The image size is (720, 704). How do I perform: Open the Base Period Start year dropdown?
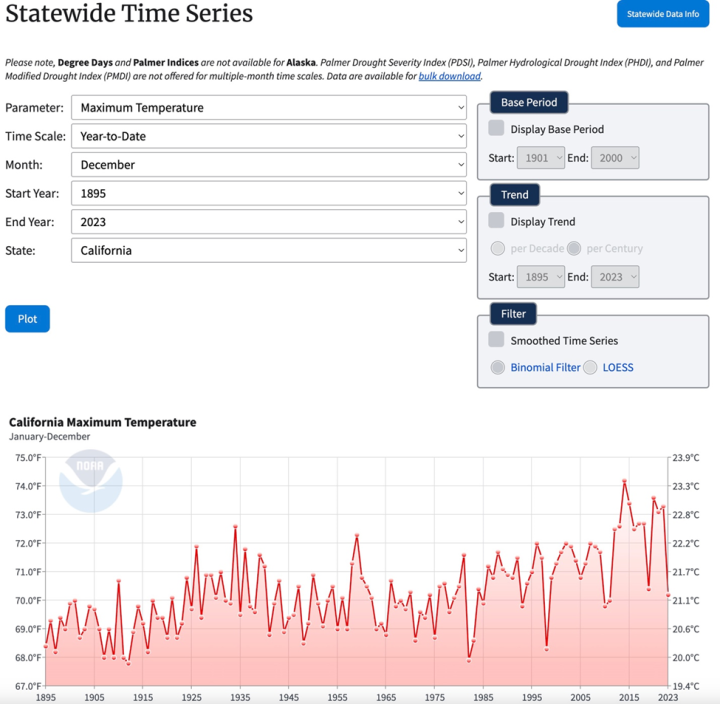point(541,158)
